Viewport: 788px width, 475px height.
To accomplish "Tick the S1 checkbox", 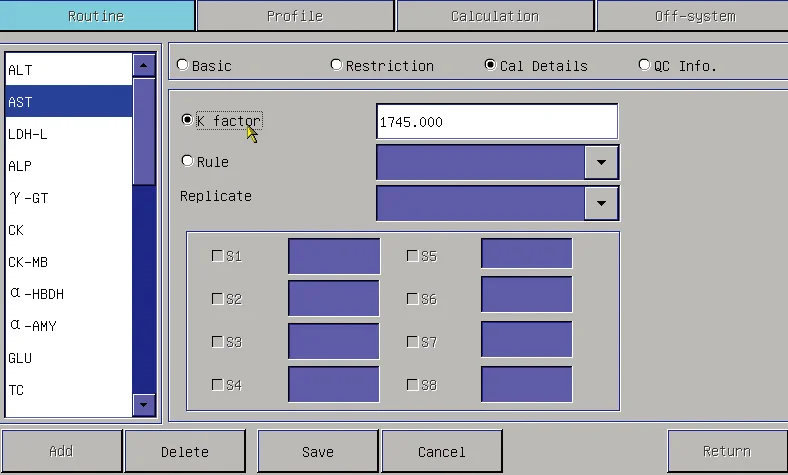I will [x=218, y=256].
